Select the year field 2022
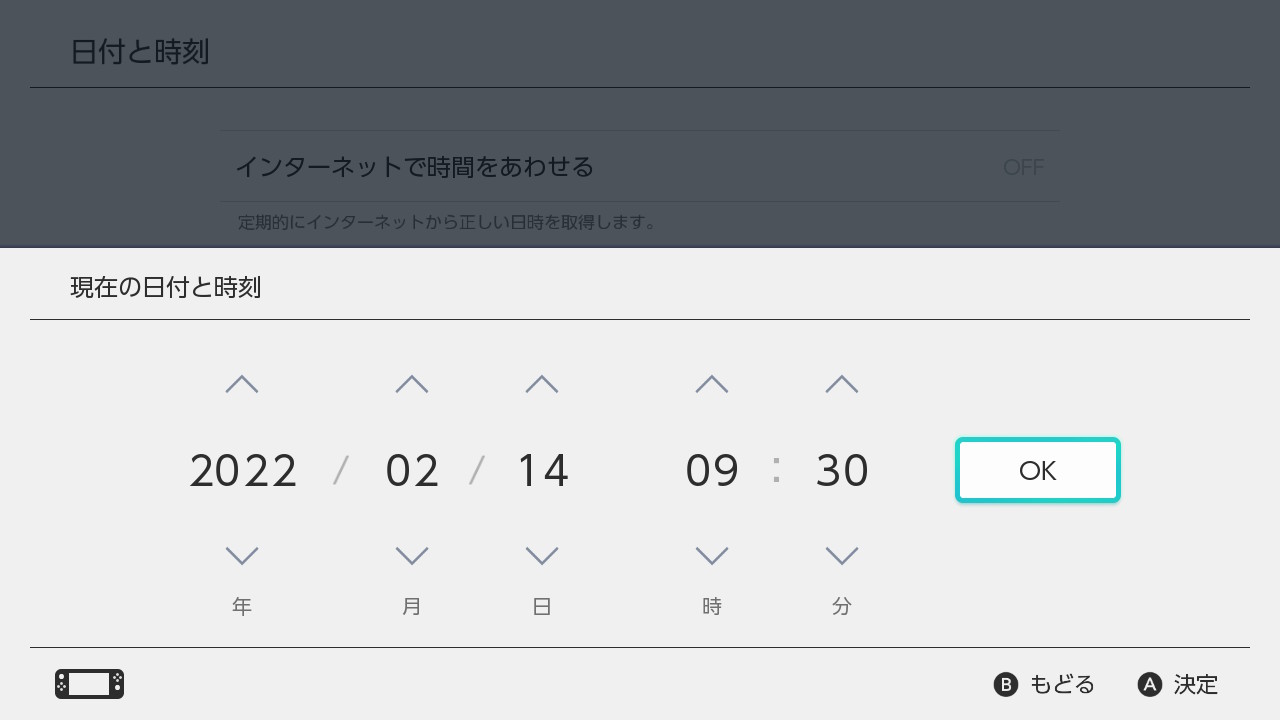This screenshot has height=720, width=1280. (x=241, y=470)
